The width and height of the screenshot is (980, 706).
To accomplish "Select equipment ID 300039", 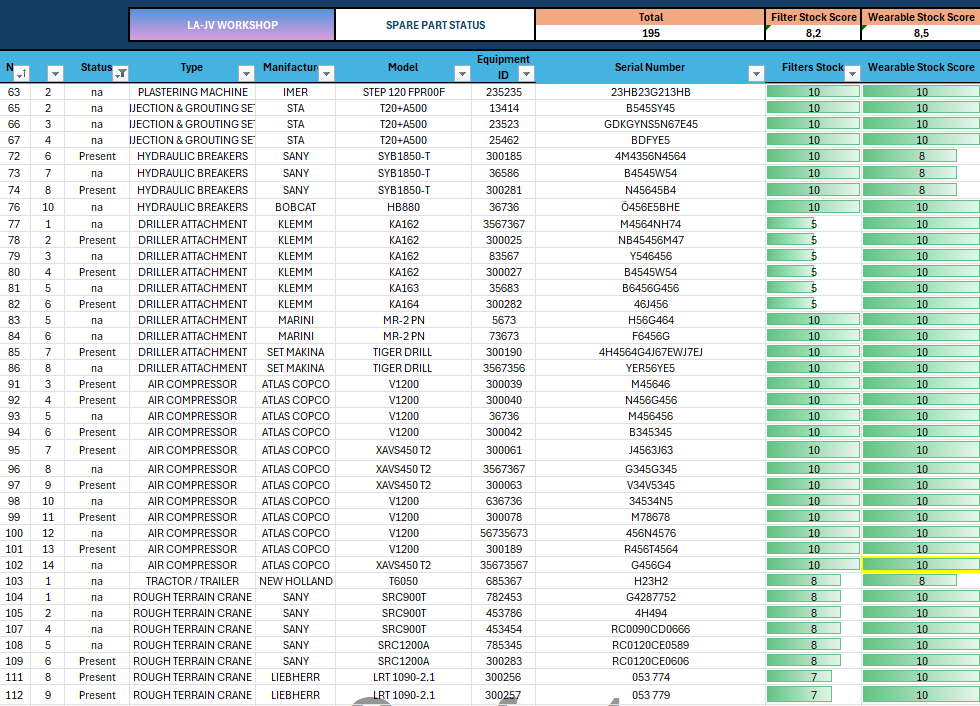I will point(504,384).
